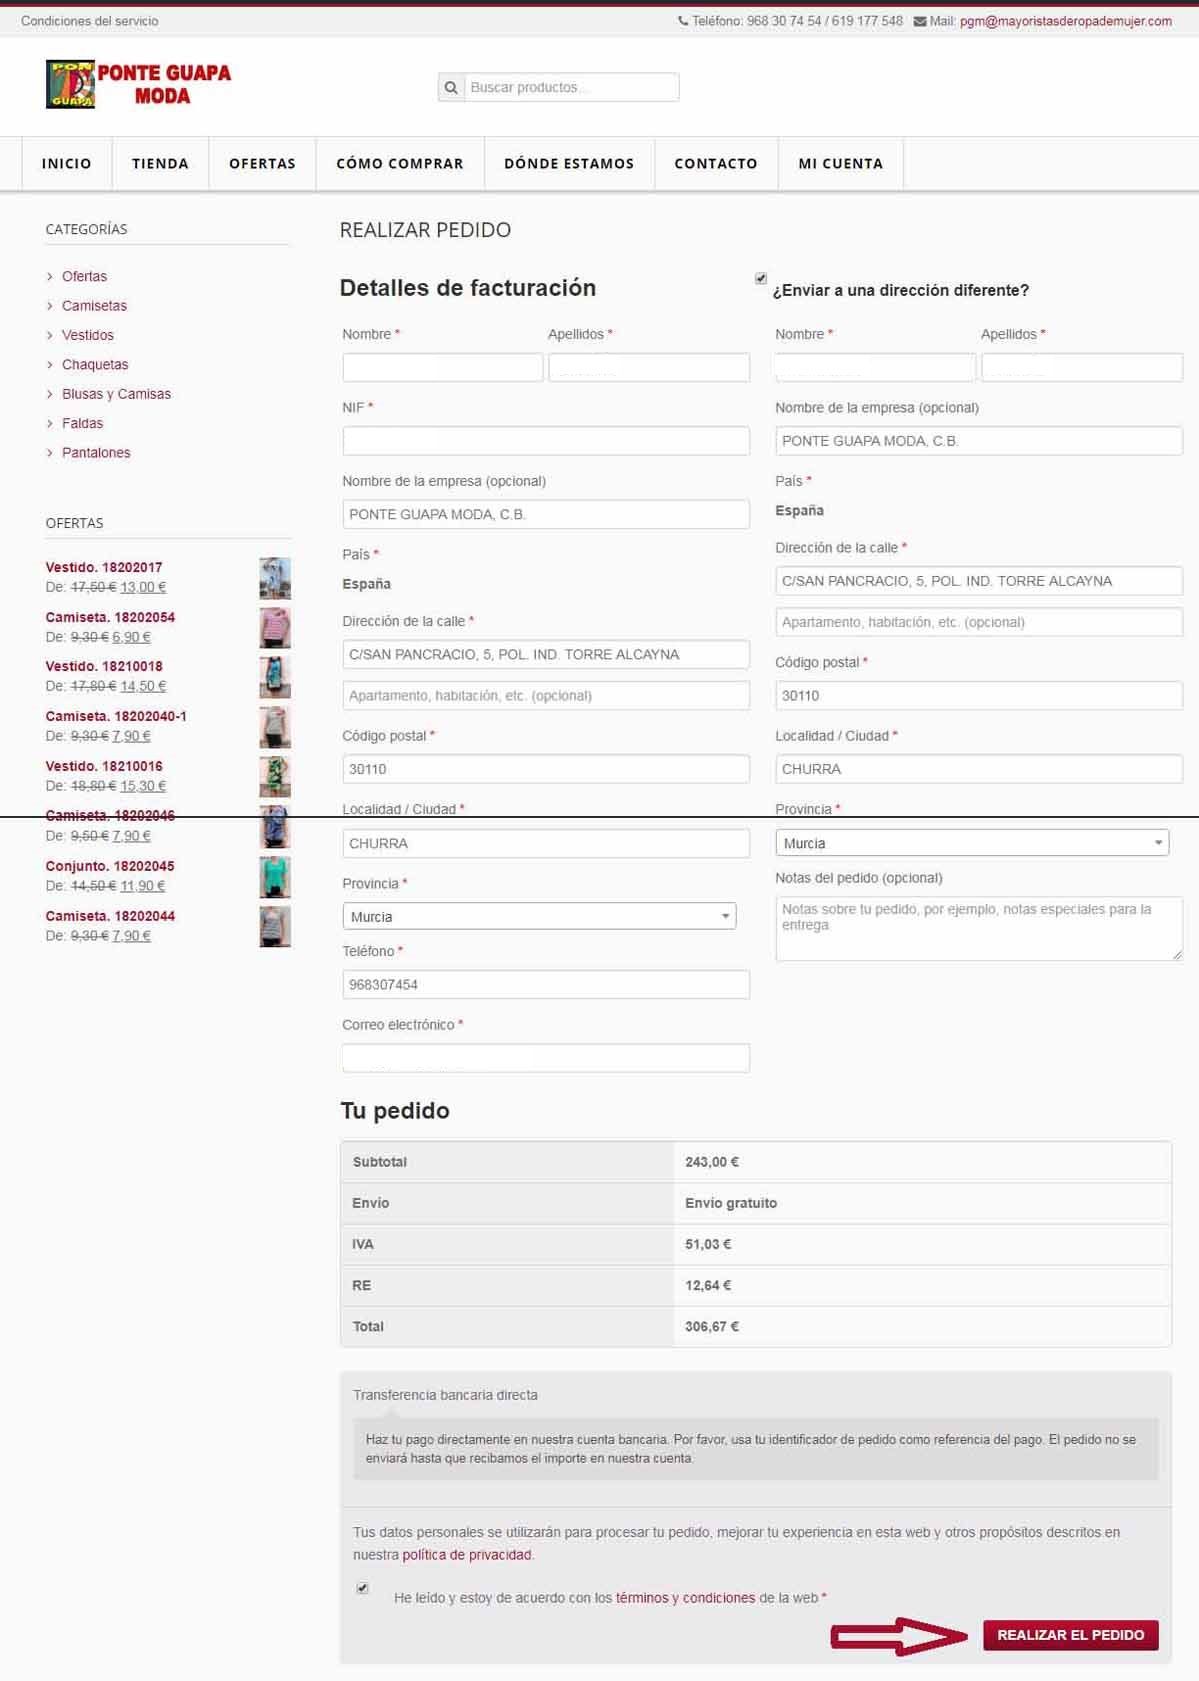Click the chevron arrow beside Camisetas category
This screenshot has height=1681, width=1199.
coord(50,306)
